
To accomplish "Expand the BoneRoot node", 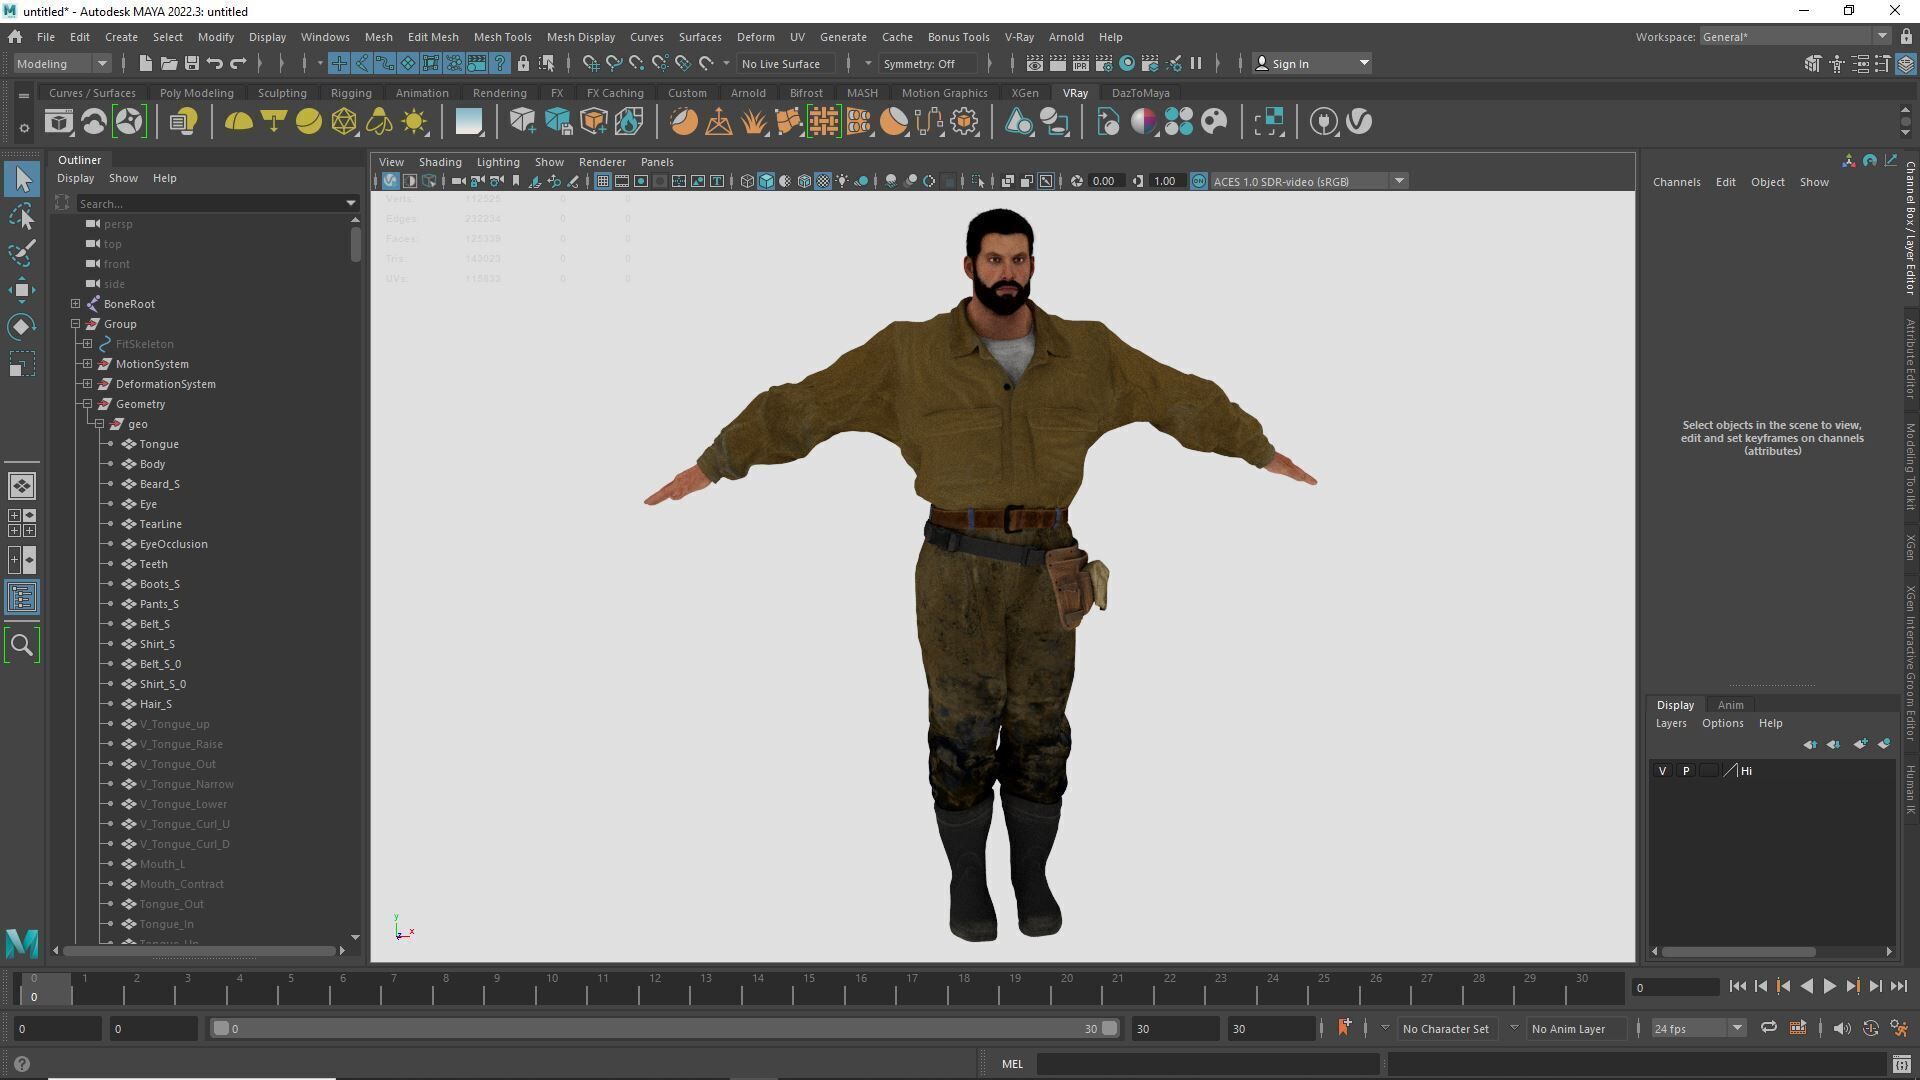I will coord(76,304).
